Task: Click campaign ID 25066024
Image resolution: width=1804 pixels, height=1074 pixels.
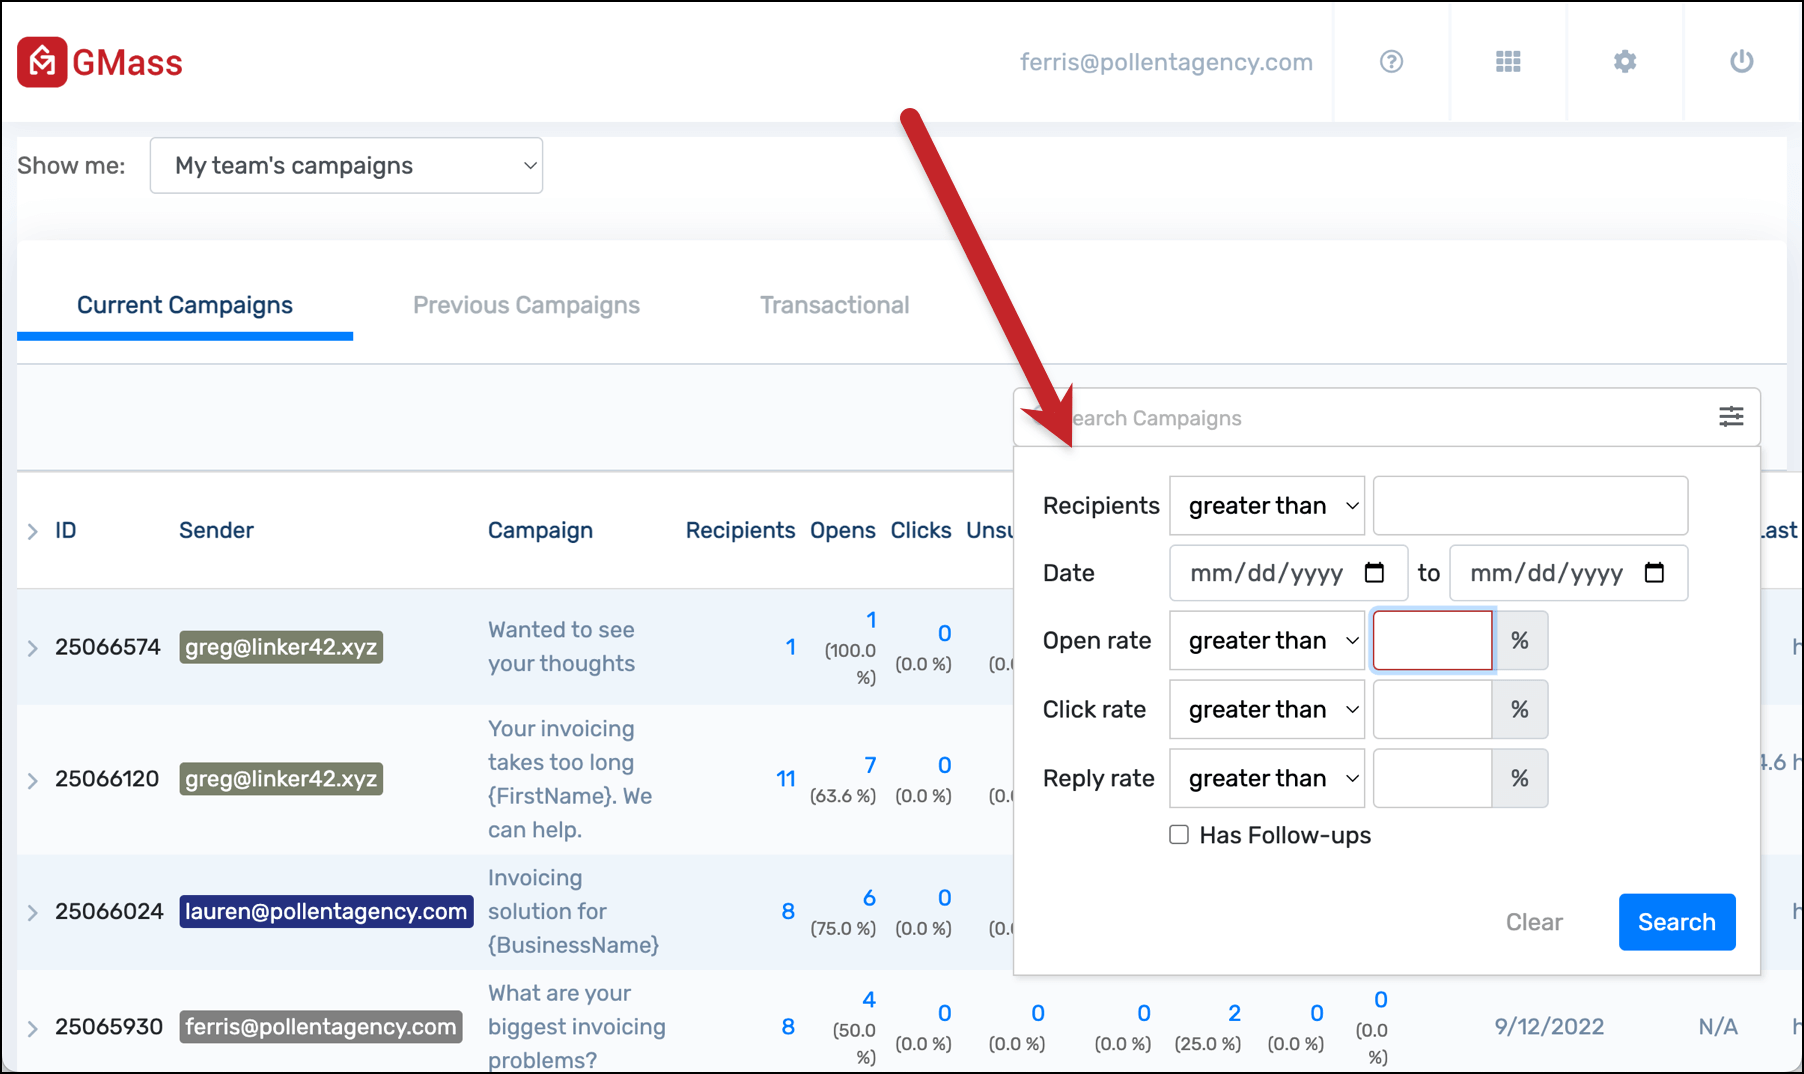Action: pos(109,912)
